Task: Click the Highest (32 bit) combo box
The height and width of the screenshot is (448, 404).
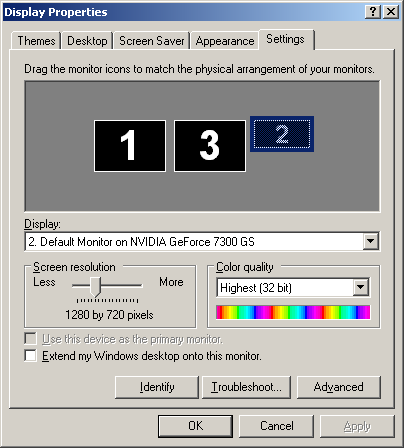Action: (293, 288)
